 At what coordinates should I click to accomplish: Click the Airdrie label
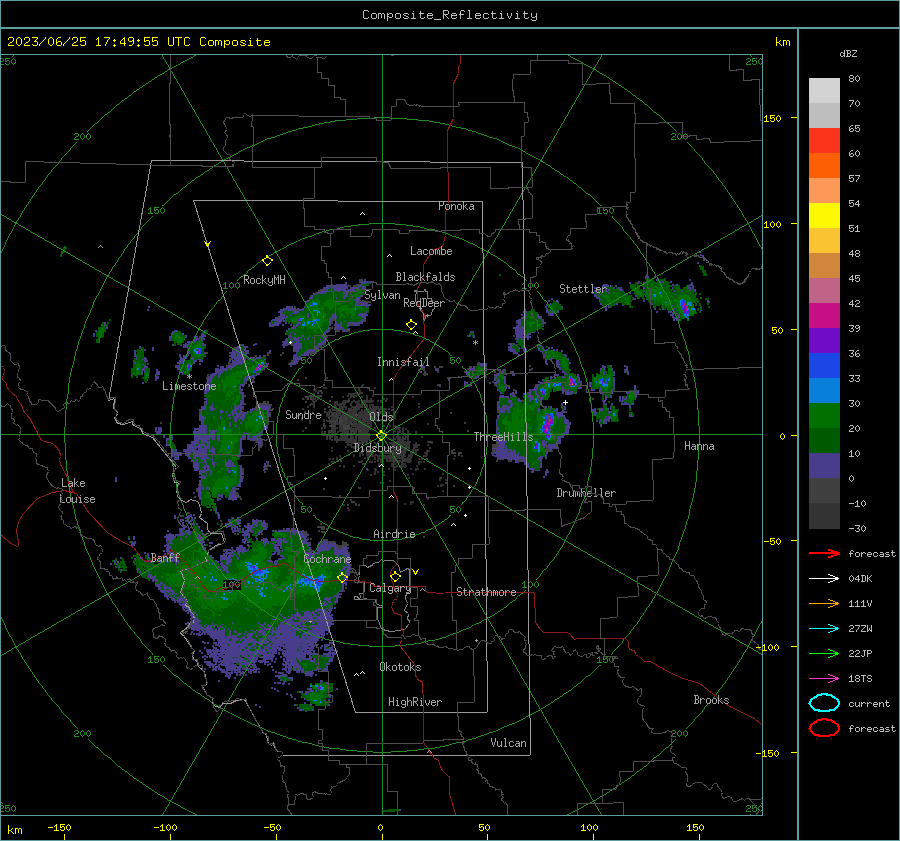click(394, 534)
